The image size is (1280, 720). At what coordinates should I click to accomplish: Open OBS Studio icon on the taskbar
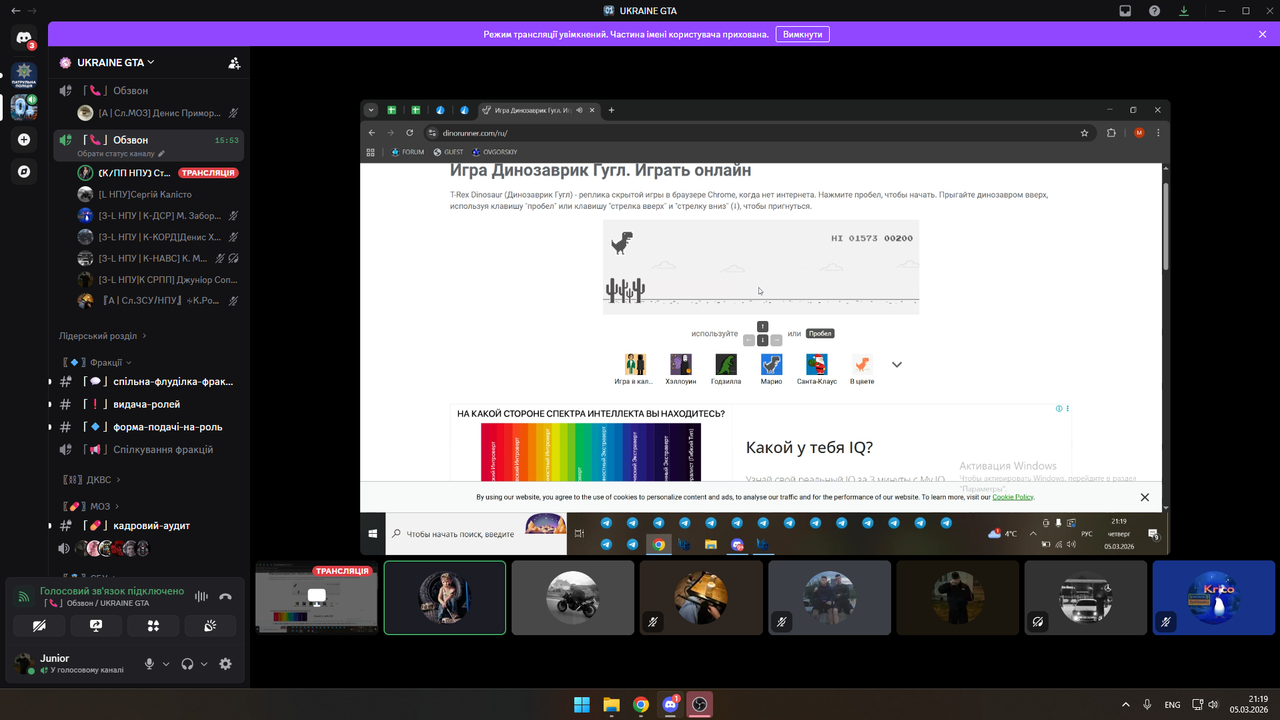pos(700,704)
